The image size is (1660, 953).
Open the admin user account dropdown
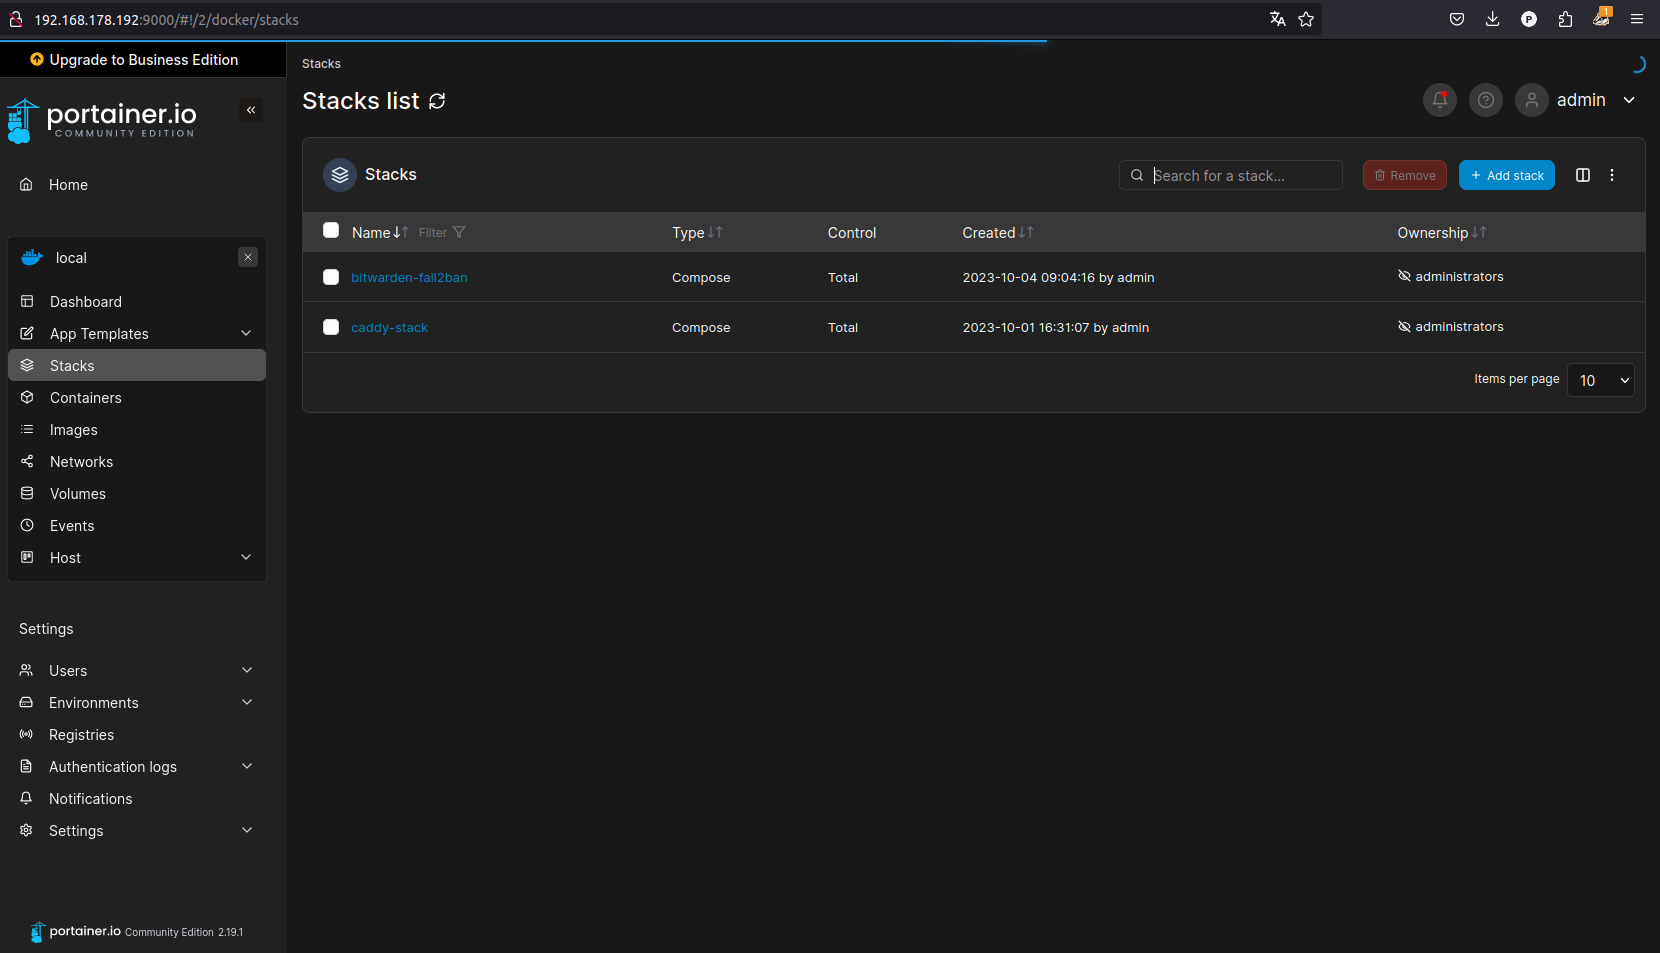(x=1580, y=100)
